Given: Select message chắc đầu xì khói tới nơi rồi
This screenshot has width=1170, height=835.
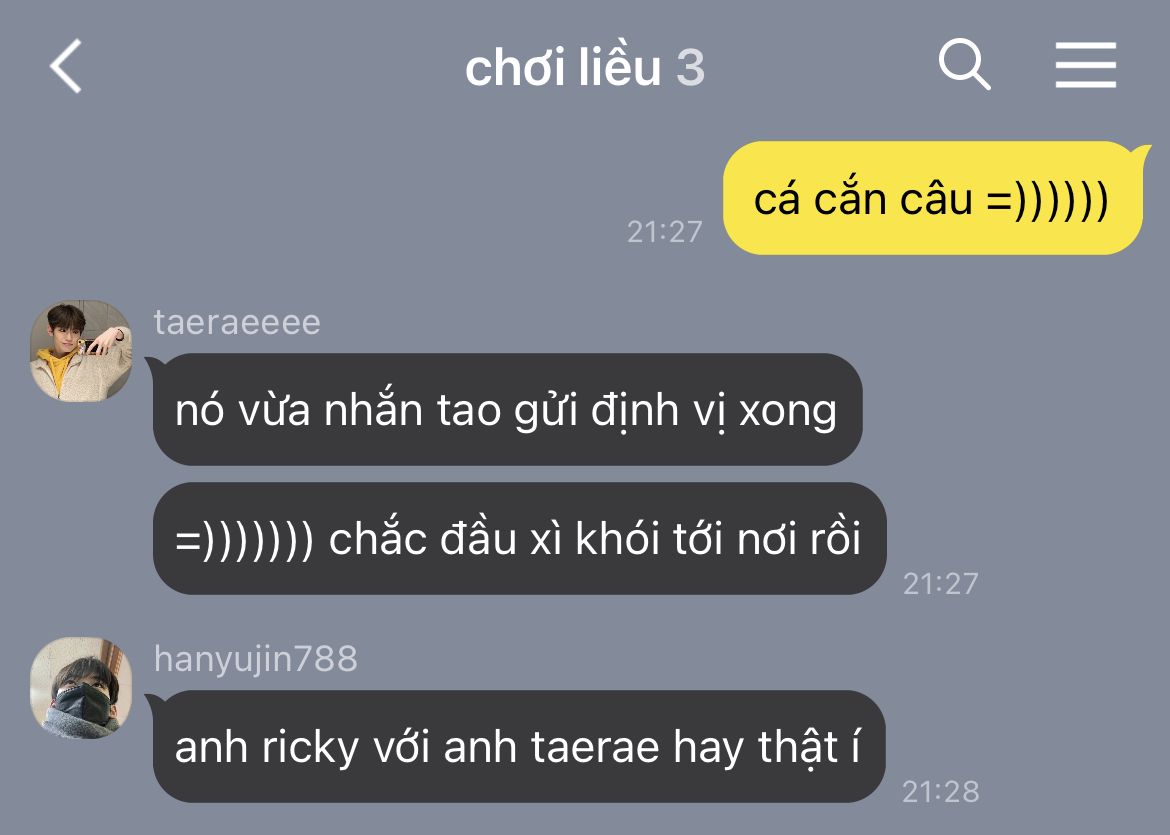Looking at the screenshot, I should coord(519,538).
